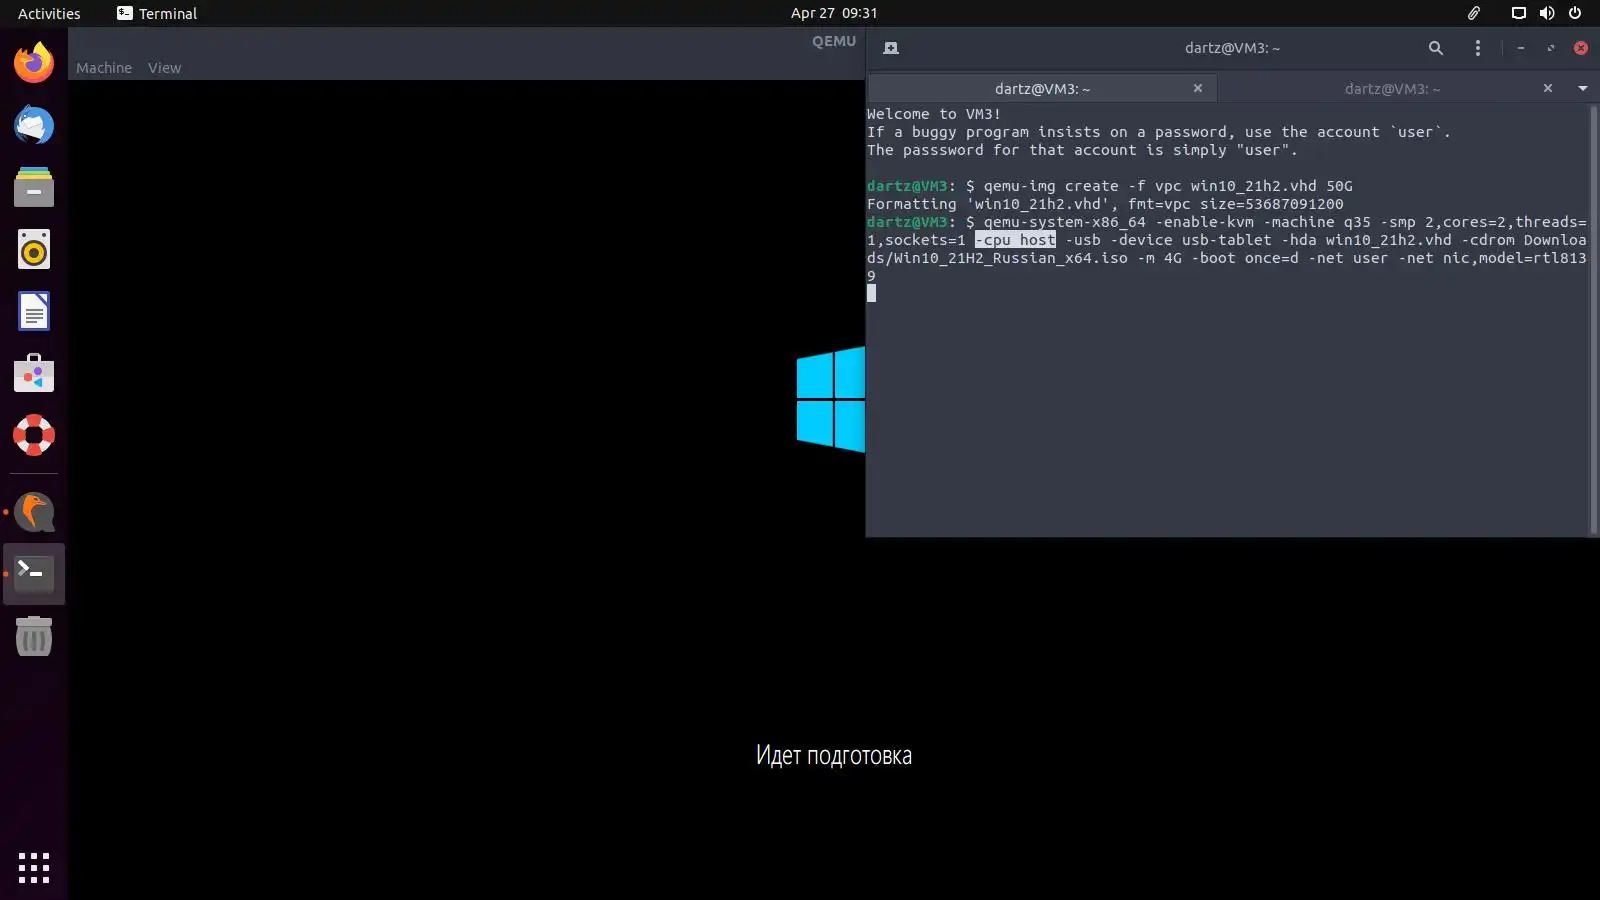Click the Windows logo in QEMU display

831,399
